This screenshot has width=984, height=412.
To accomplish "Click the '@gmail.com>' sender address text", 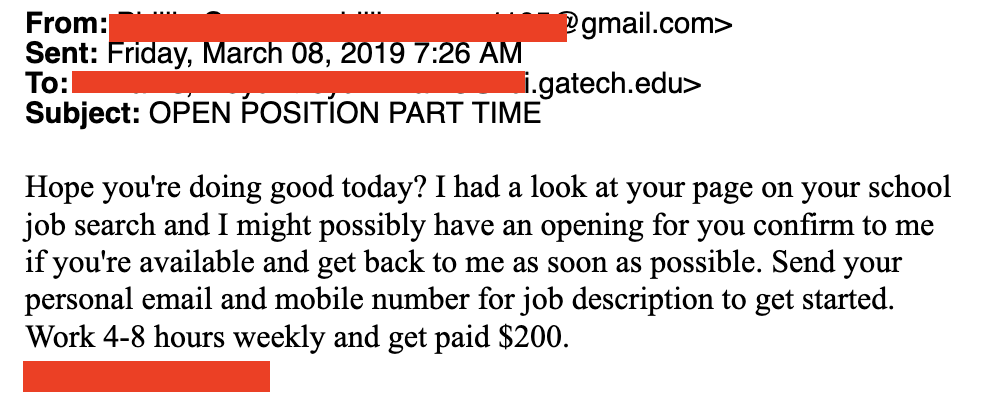I will point(646,25).
